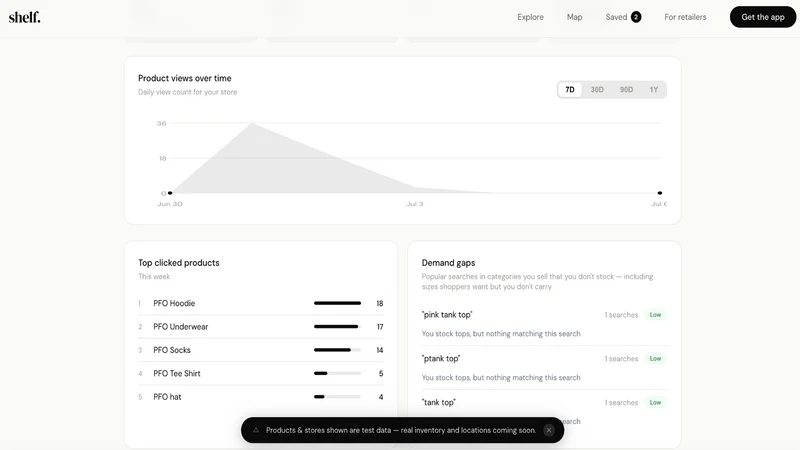Screen dimensions: 800x450
Task: Select PFO Underwear product row
Action: 260,327
